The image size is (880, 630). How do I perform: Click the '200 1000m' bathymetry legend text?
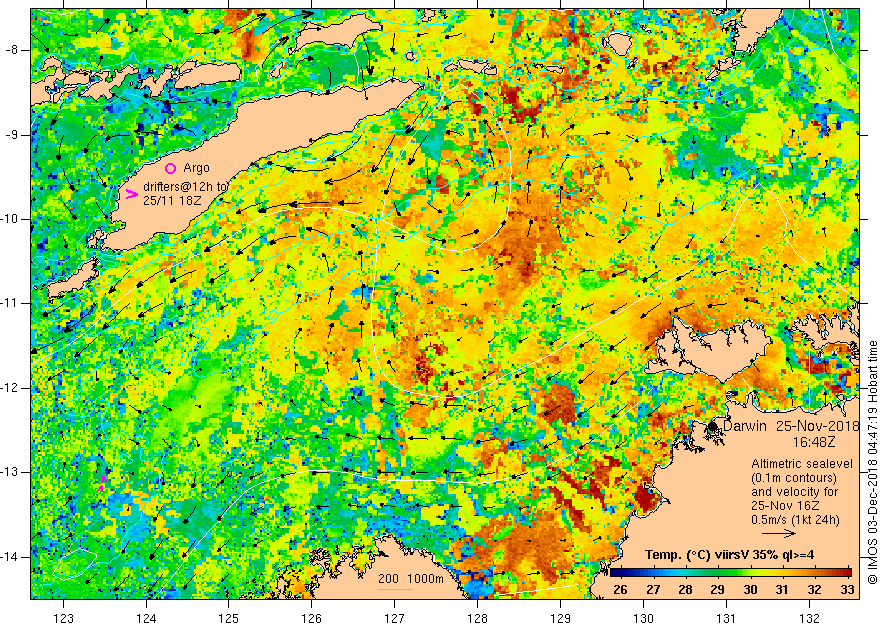(x=410, y=579)
